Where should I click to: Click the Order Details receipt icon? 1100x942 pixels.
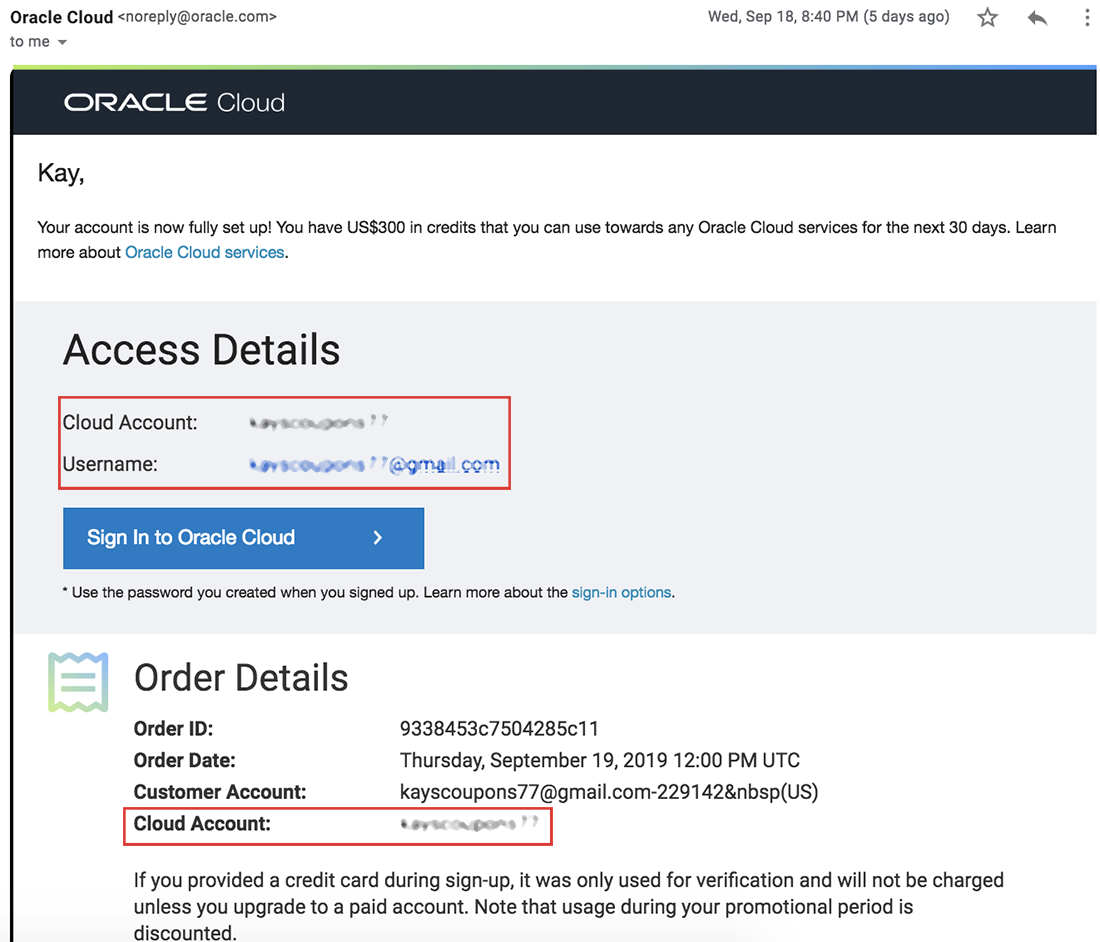[78, 682]
